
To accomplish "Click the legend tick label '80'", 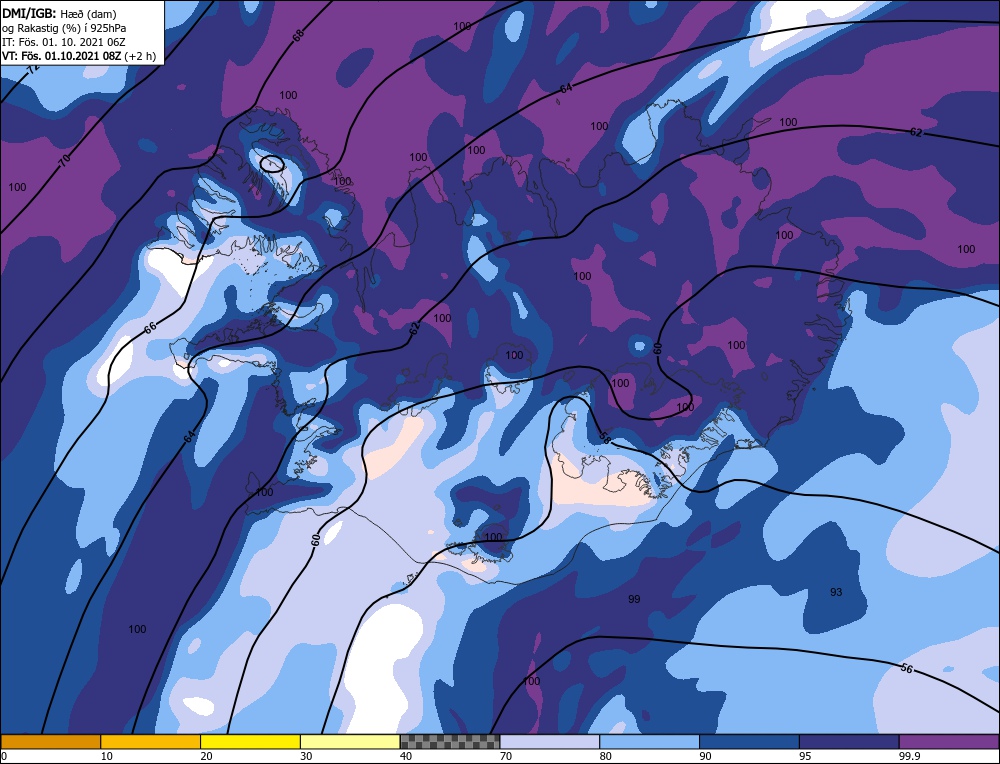I will pyautogui.click(x=606, y=756).
